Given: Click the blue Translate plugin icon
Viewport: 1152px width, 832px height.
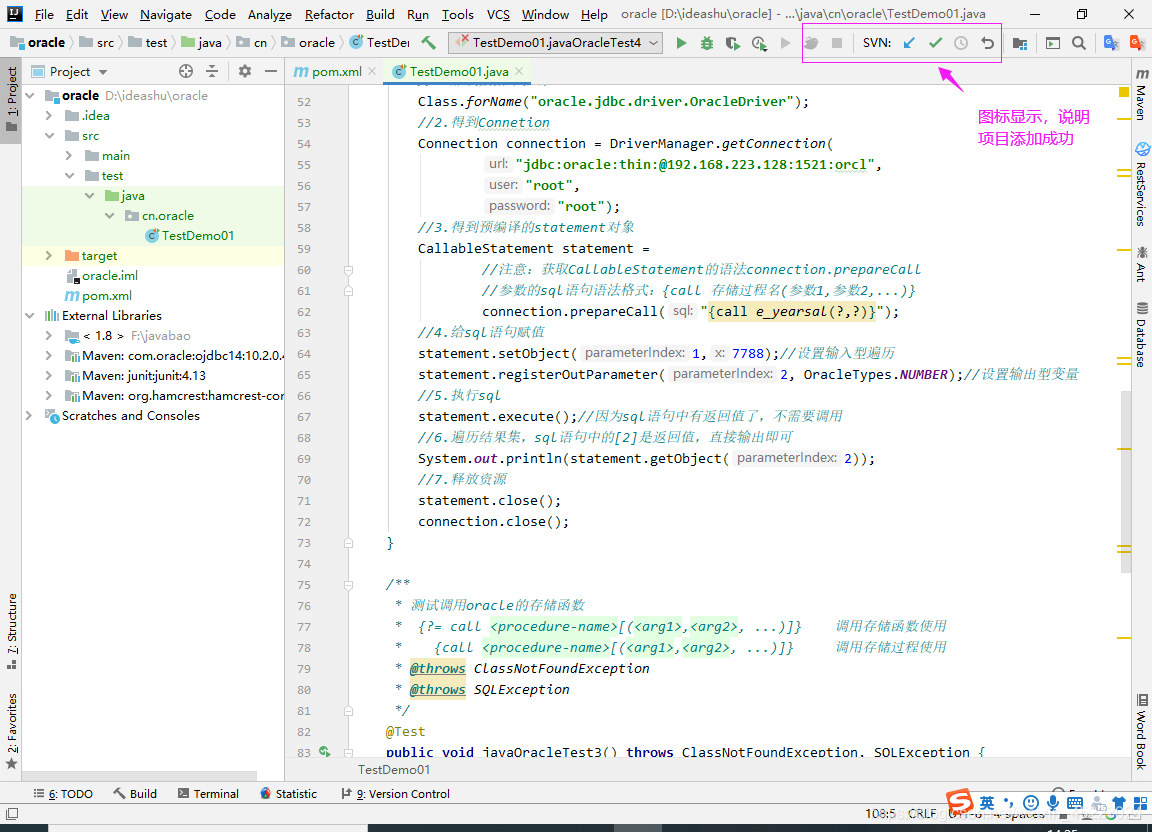Looking at the screenshot, I should click(x=1112, y=43).
